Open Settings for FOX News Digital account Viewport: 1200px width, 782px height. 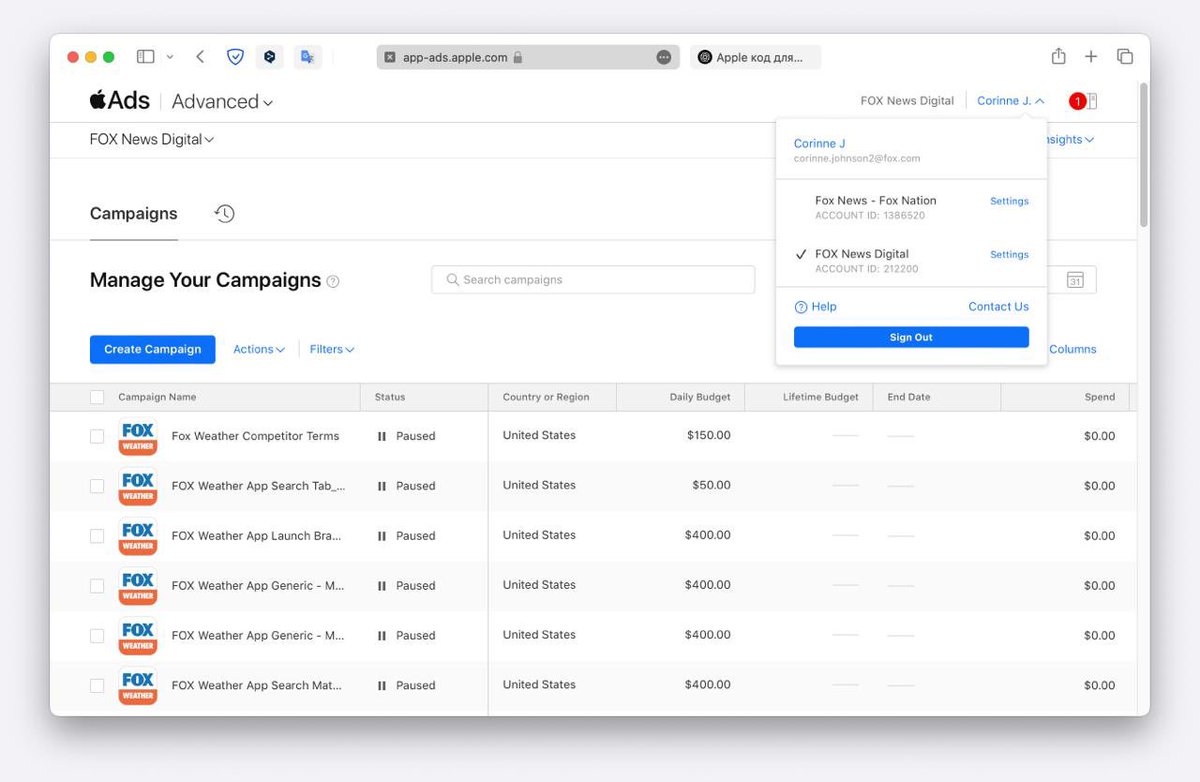pyautogui.click(x=1009, y=255)
